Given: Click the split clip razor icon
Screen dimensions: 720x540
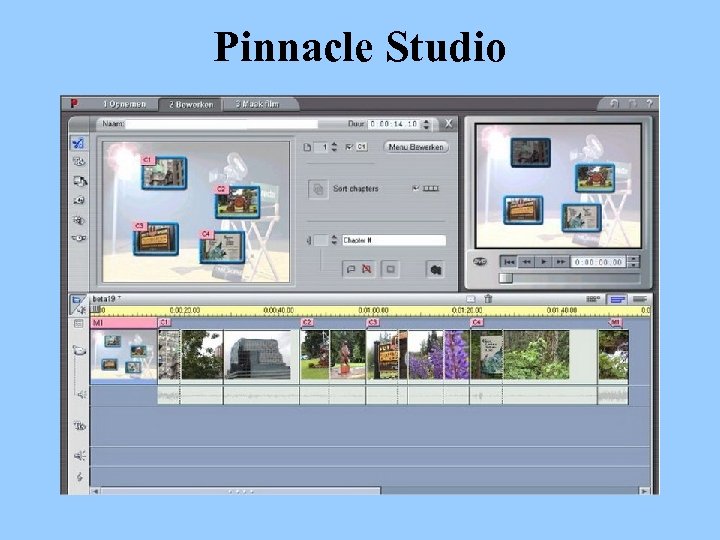Looking at the screenshot, I should [x=471, y=299].
